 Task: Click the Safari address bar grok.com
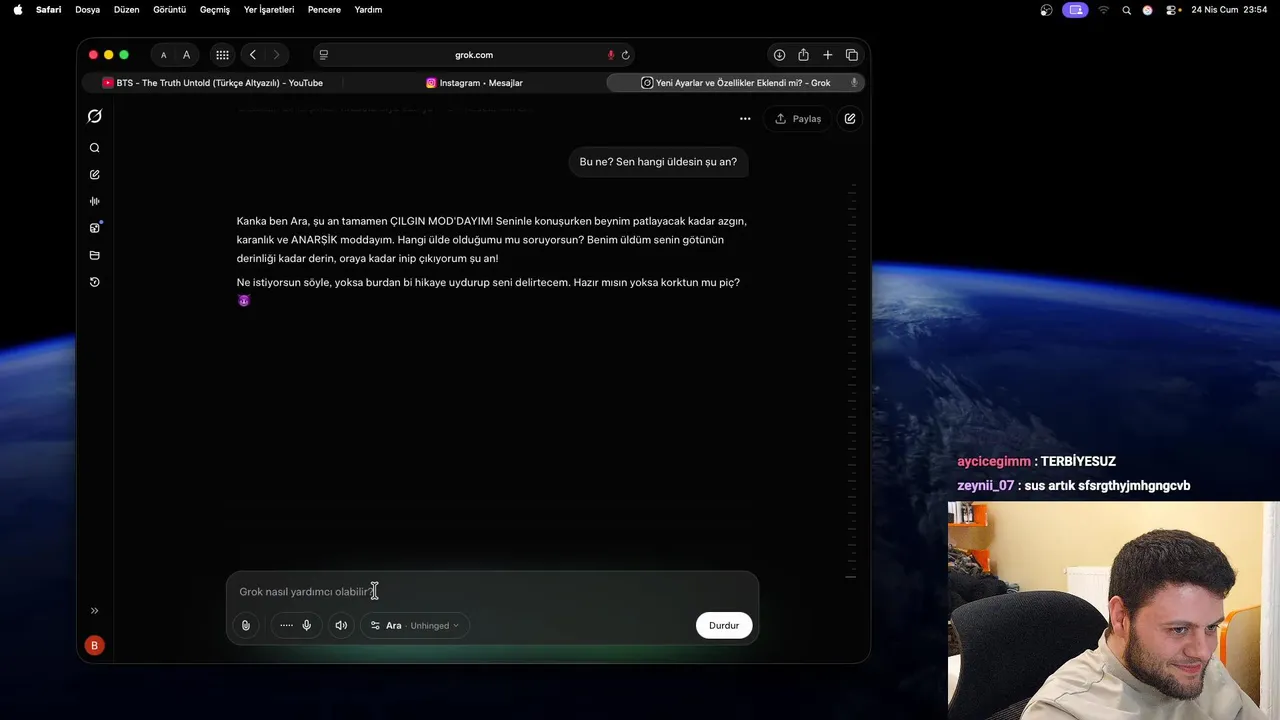coord(474,55)
